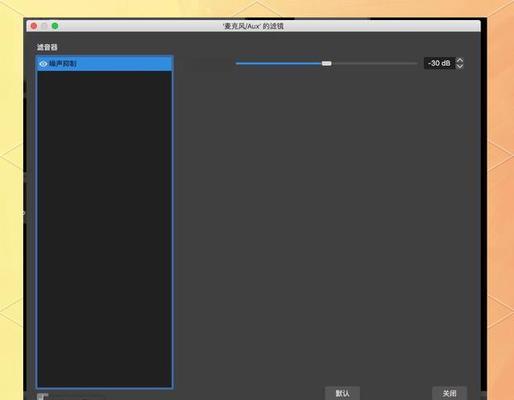
Task: Click the suppression level slider handle
Action: pos(327,63)
